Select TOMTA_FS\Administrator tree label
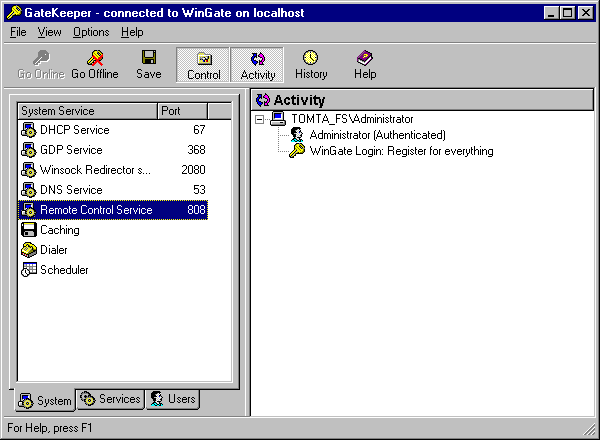 click(352, 119)
